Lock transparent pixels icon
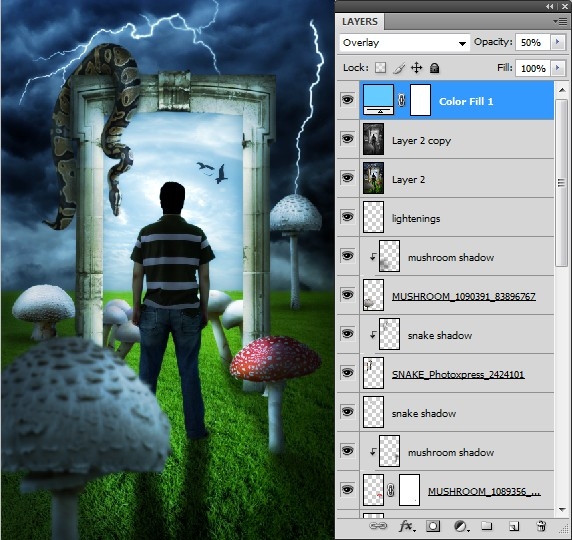This screenshot has width=572, height=540. coord(380,68)
